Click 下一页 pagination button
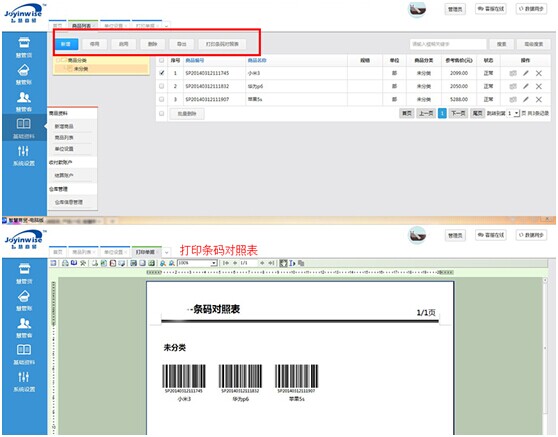 (x=458, y=113)
